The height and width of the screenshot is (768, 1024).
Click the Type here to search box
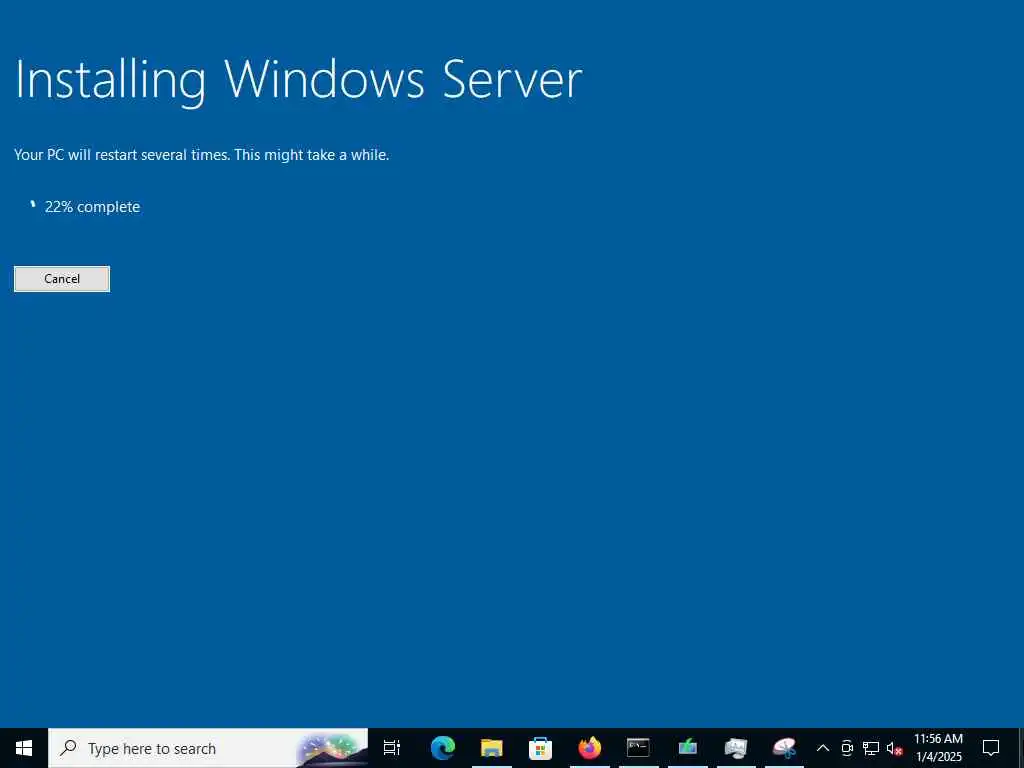coord(208,748)
